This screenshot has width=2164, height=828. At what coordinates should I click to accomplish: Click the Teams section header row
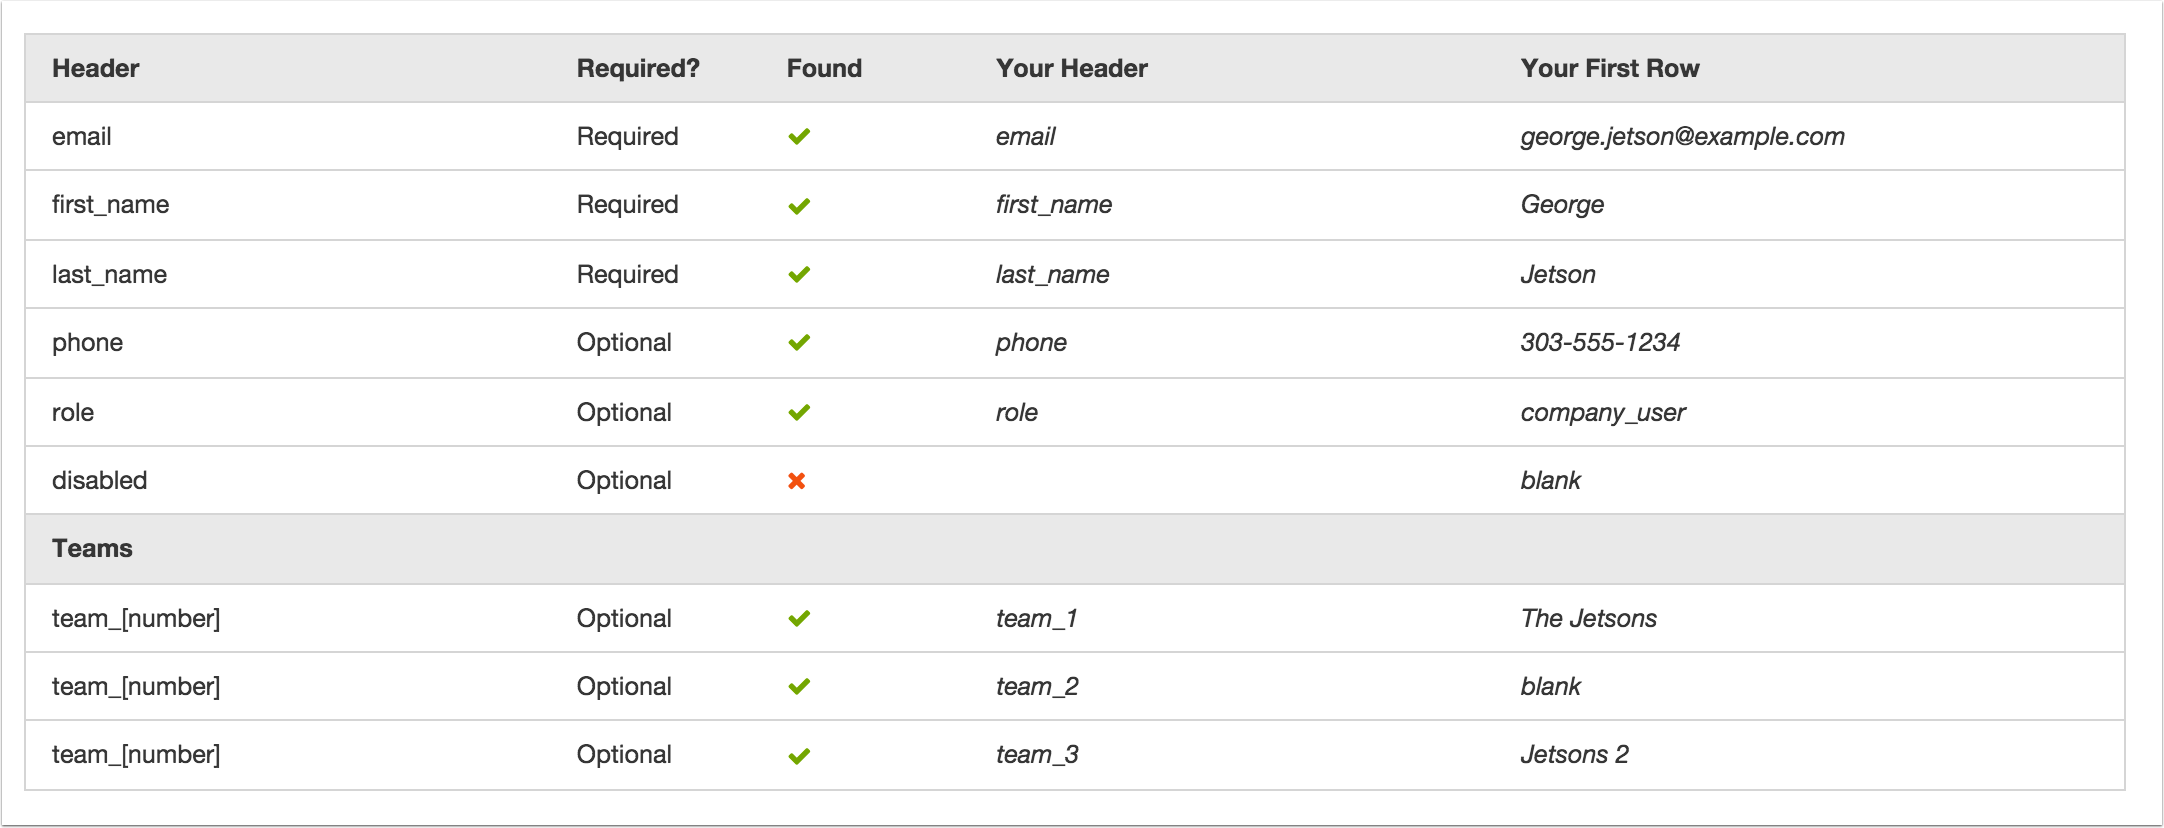(x=1075, y=549)
